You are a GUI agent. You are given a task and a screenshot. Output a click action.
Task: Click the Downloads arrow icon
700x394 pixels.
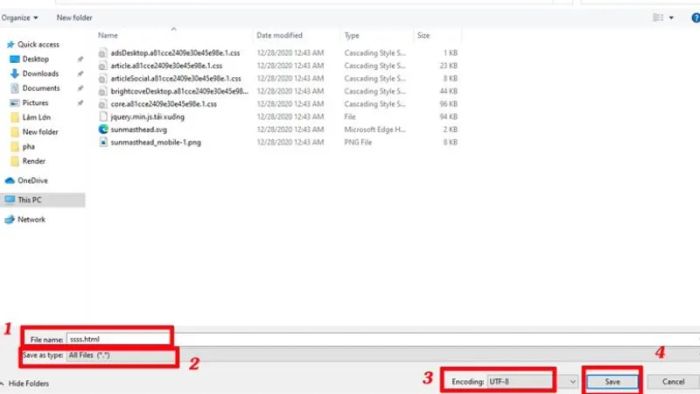pyautogui.click(x=14, y=74)
